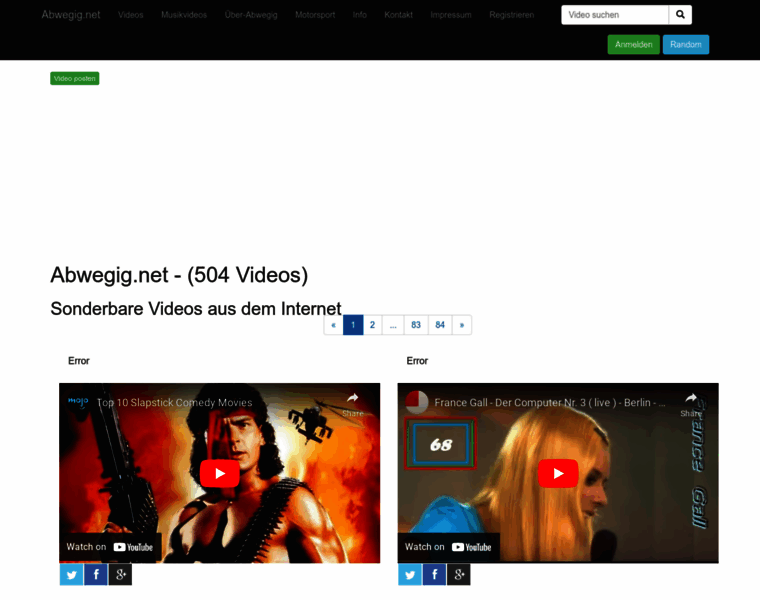
Task: Go to page 84 in pagination
Action: click(440, 325)
